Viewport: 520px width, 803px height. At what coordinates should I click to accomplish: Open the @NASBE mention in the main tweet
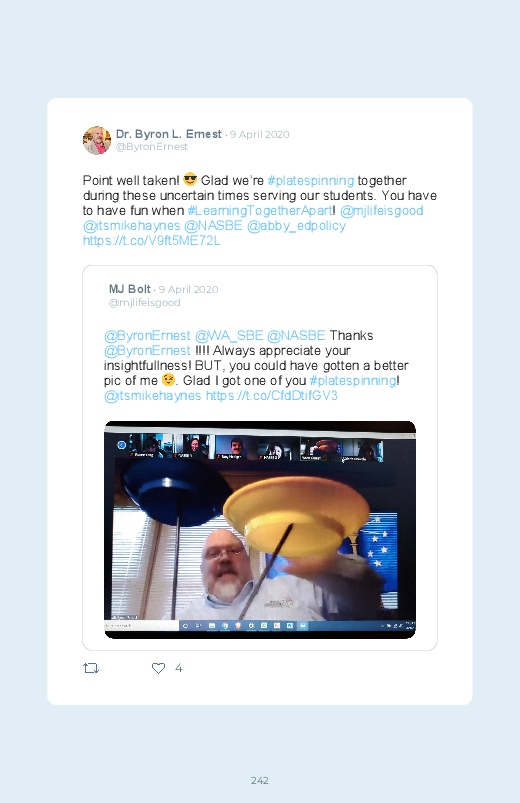click(213, 225)
